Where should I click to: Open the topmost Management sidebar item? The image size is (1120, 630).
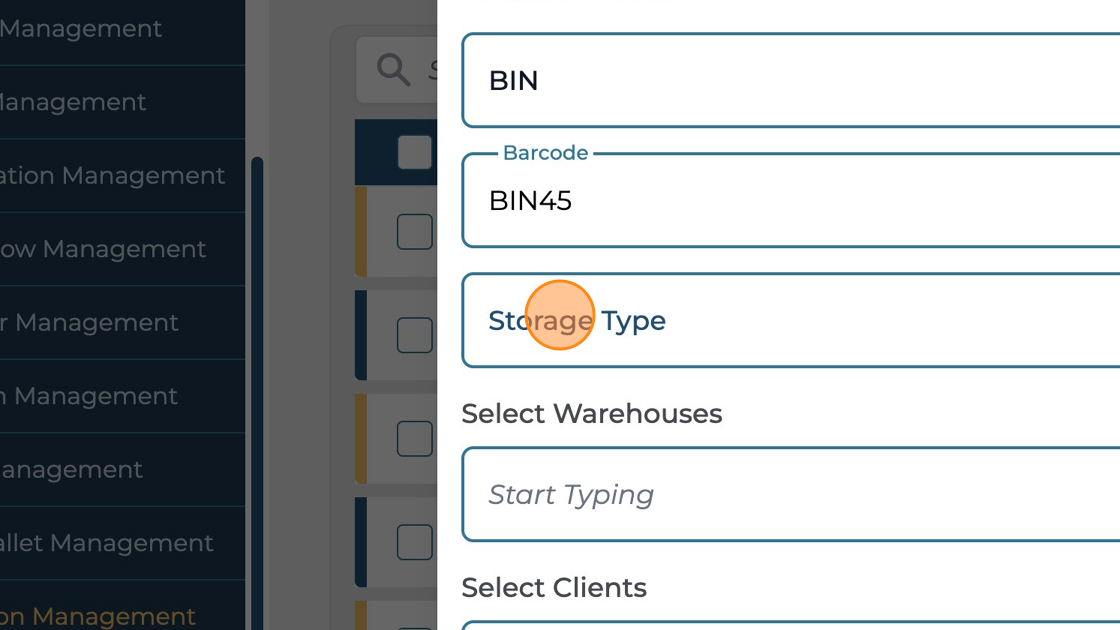(x=80, y=29)
